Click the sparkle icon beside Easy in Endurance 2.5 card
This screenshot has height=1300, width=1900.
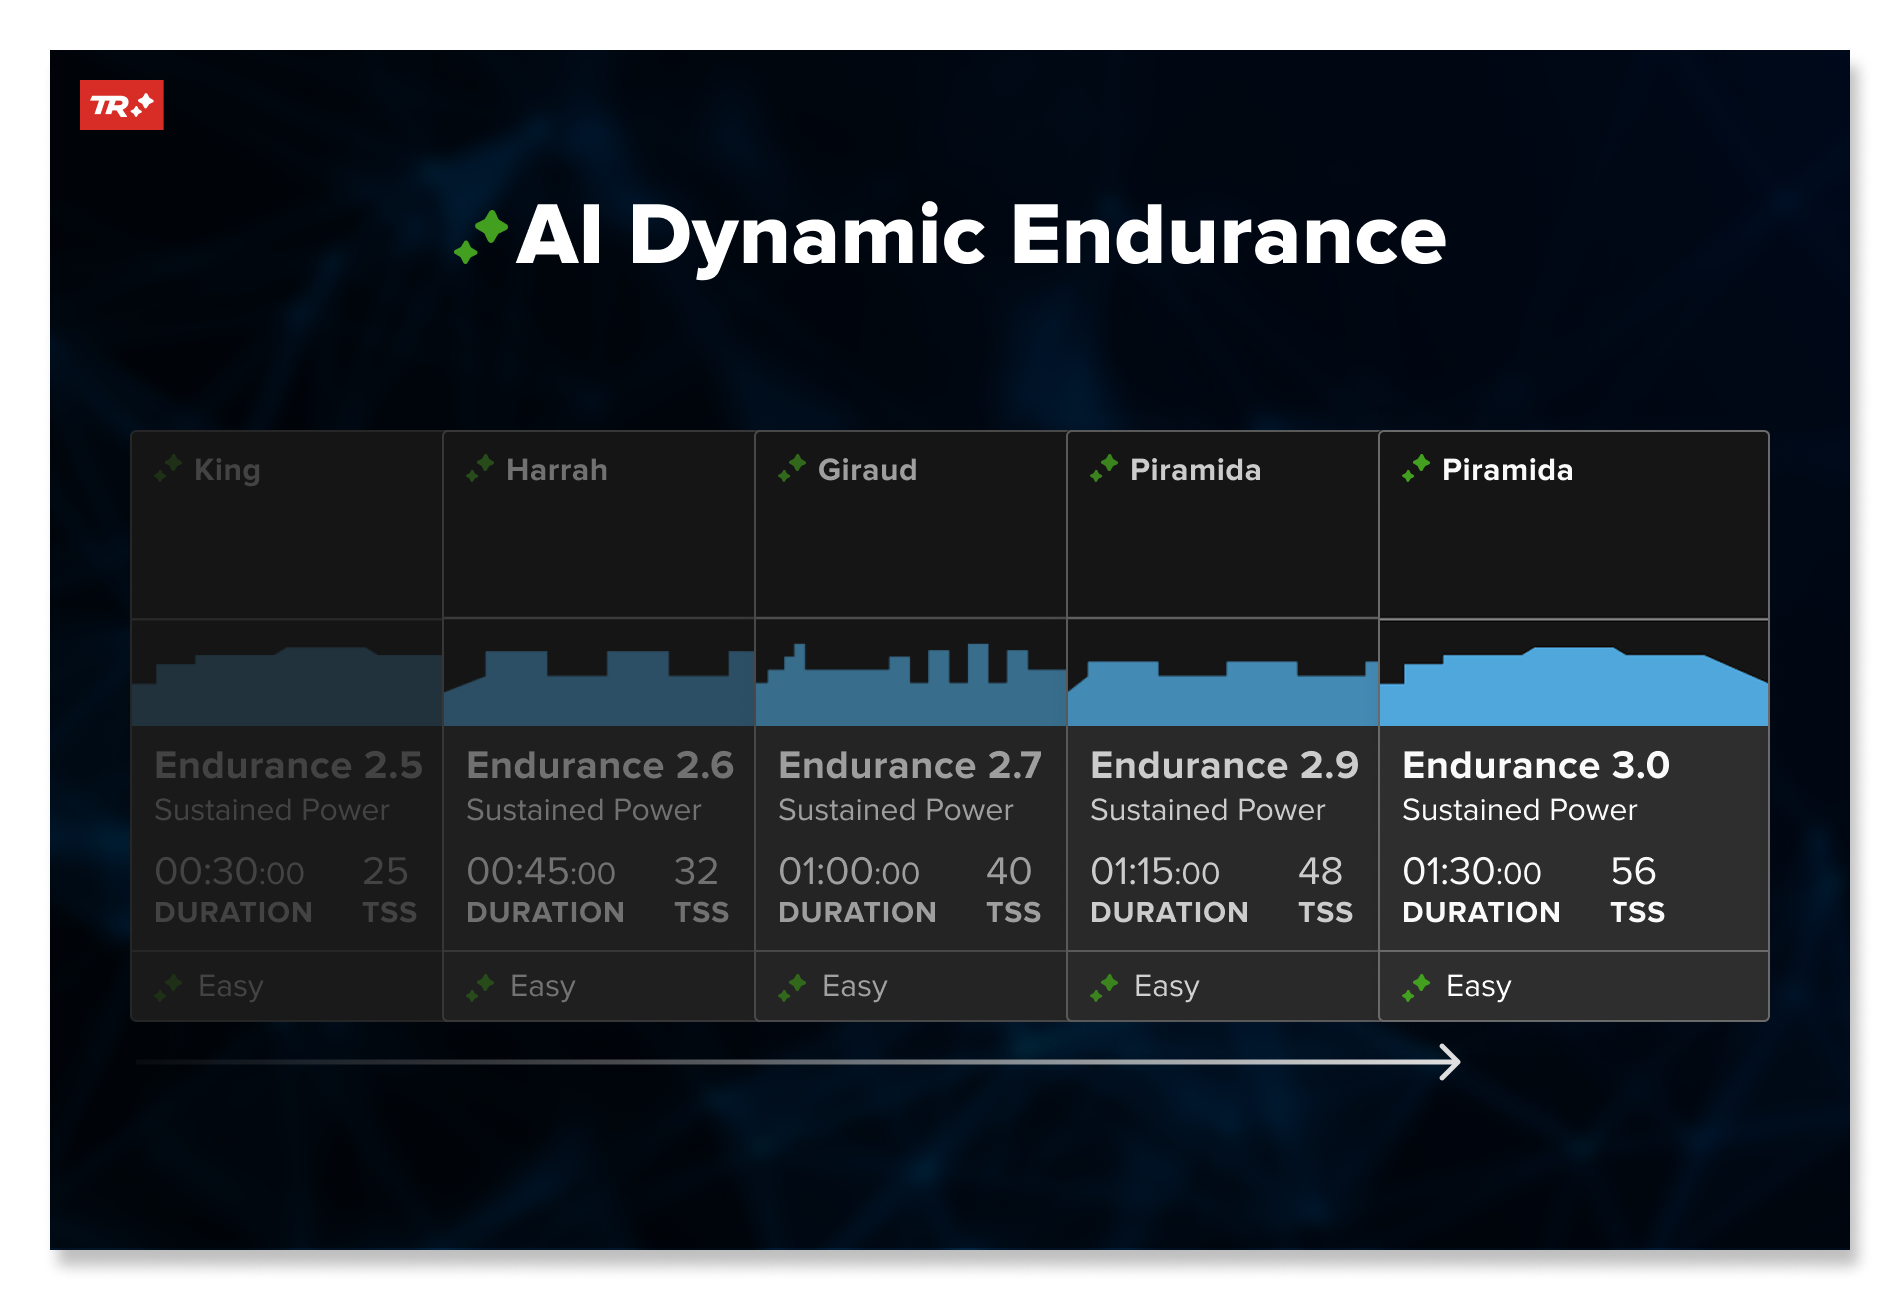point(168,987)
